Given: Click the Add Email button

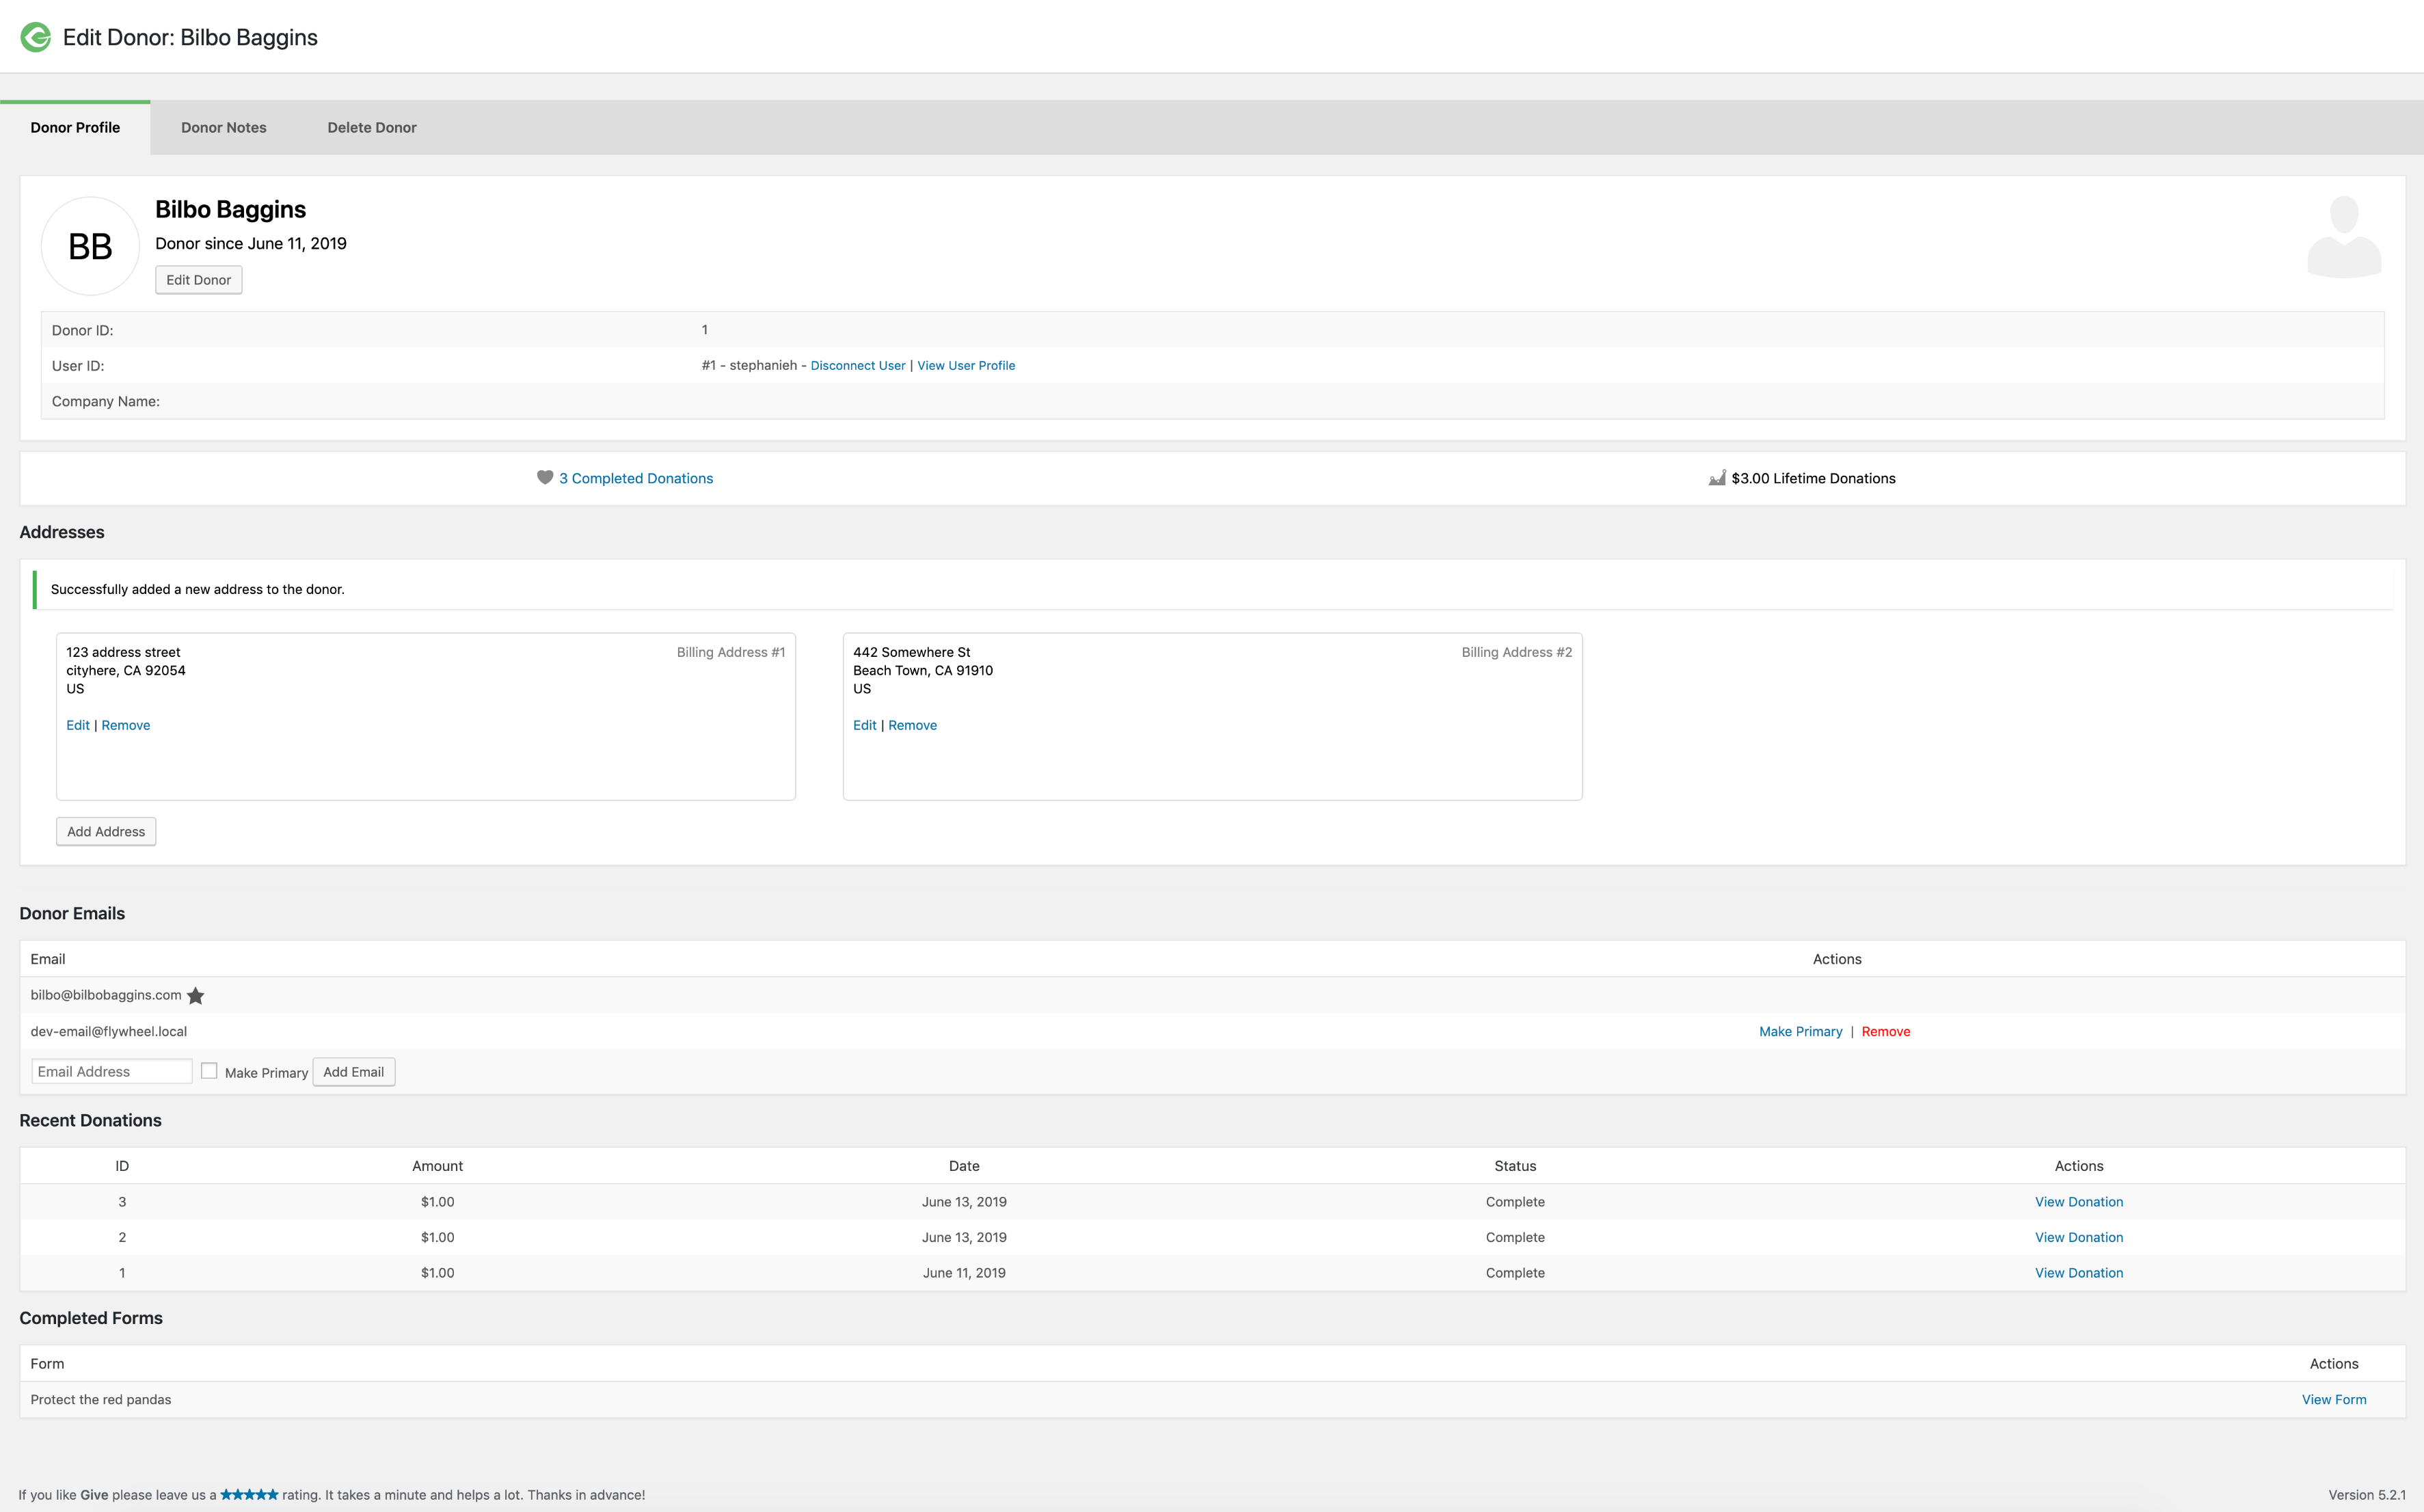Looking at the screenshot, I should (x=353, y=1071).
